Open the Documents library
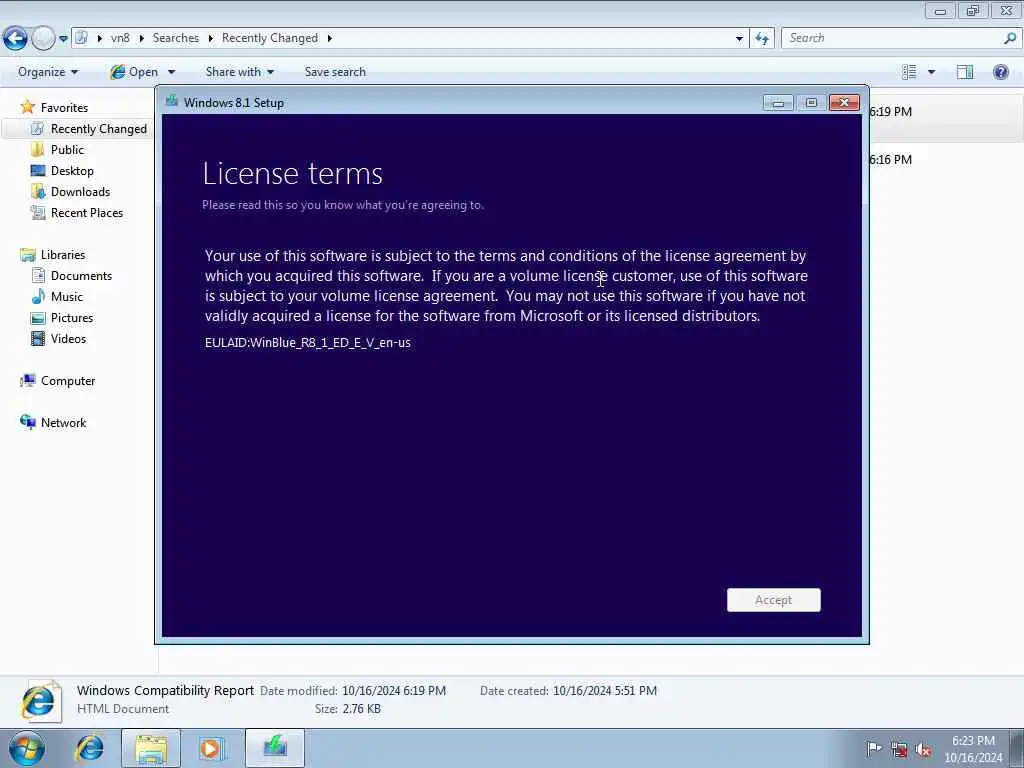The height and width of the screenshot is (768, 1024). (81, 276)
